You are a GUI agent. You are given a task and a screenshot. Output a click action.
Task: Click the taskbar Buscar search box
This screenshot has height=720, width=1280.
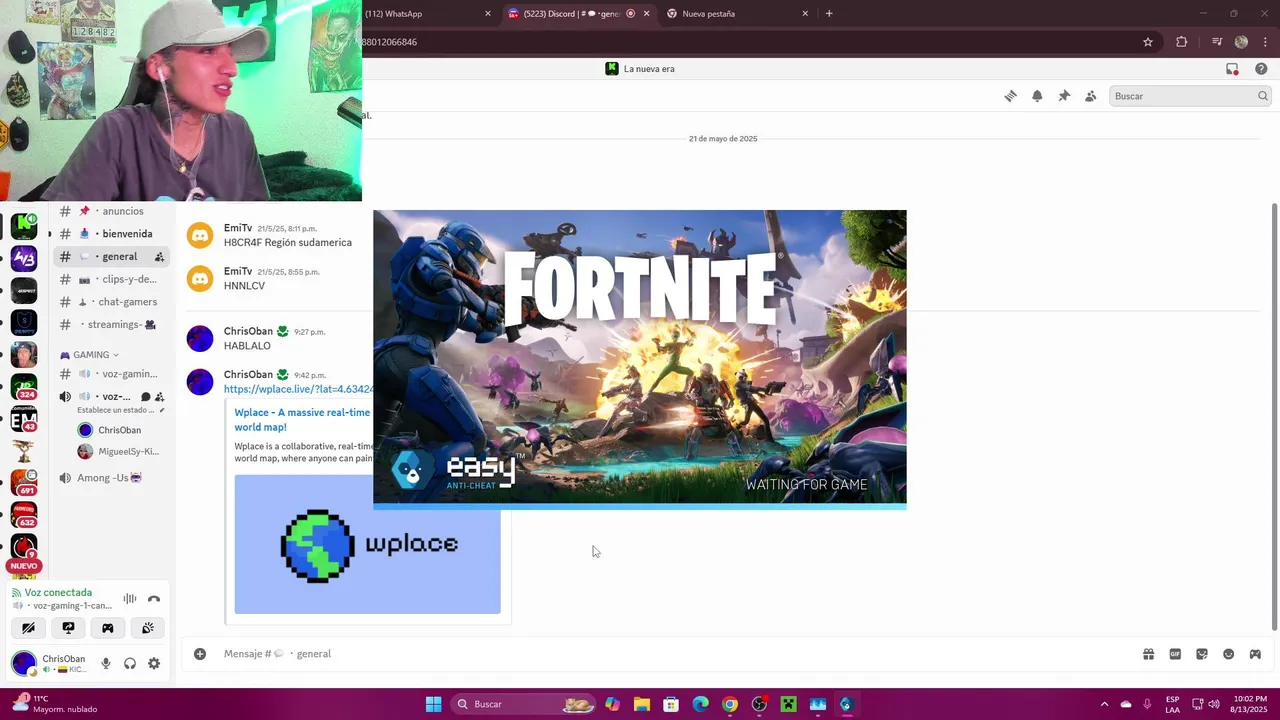pos(524,704)
